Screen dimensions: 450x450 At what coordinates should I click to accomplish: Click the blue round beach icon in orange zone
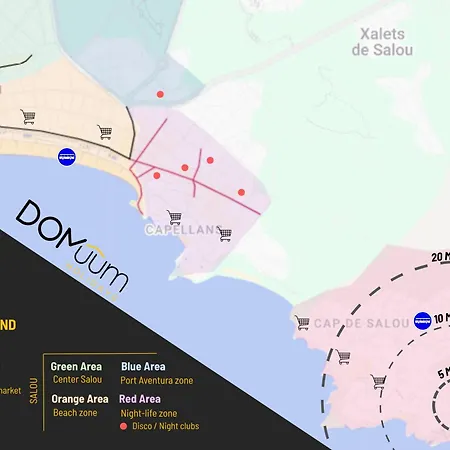pos(67,157)
